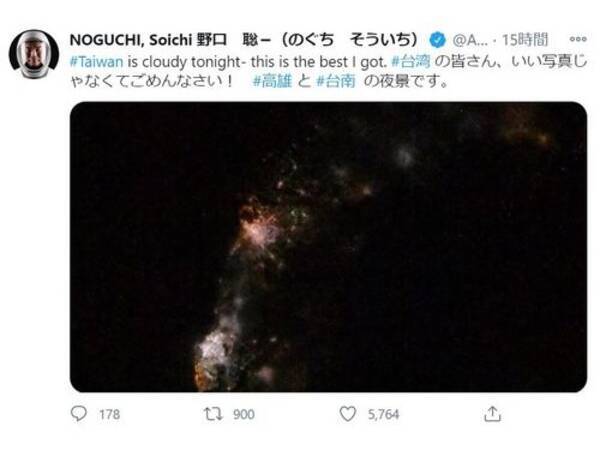Open the night photo of Taiwan
The height and width of the screenshot is (450, 600).
328,247
